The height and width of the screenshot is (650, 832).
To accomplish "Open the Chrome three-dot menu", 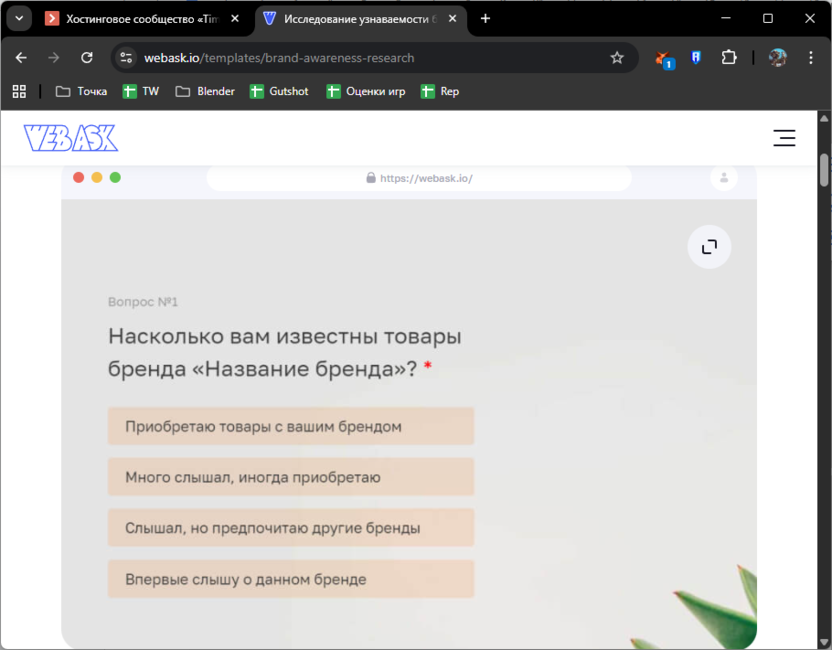I will [812, 57].
